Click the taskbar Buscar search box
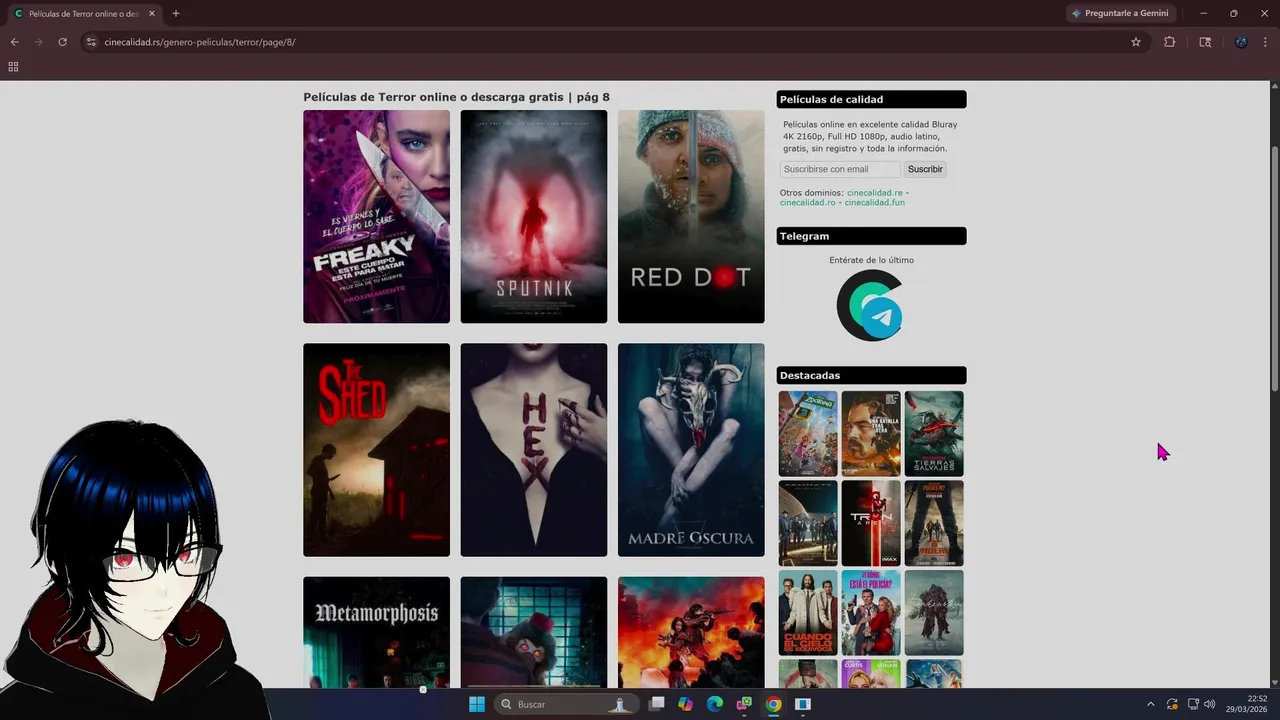This screenshot has width=1280, height=720. pyautogui.click(x=567, y=704)
